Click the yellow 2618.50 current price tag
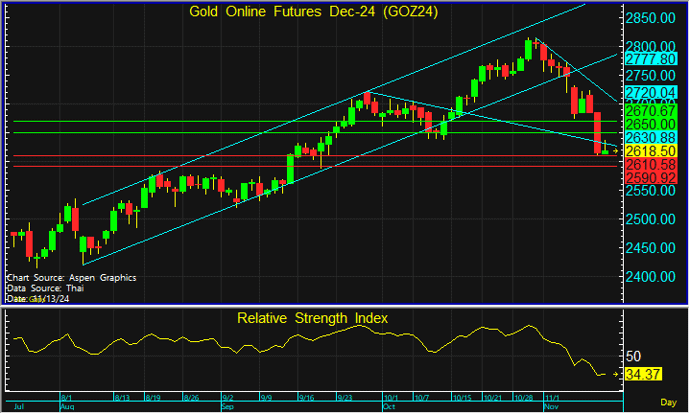The height and width of the screenshot is (414, 690). coord(651,150)
